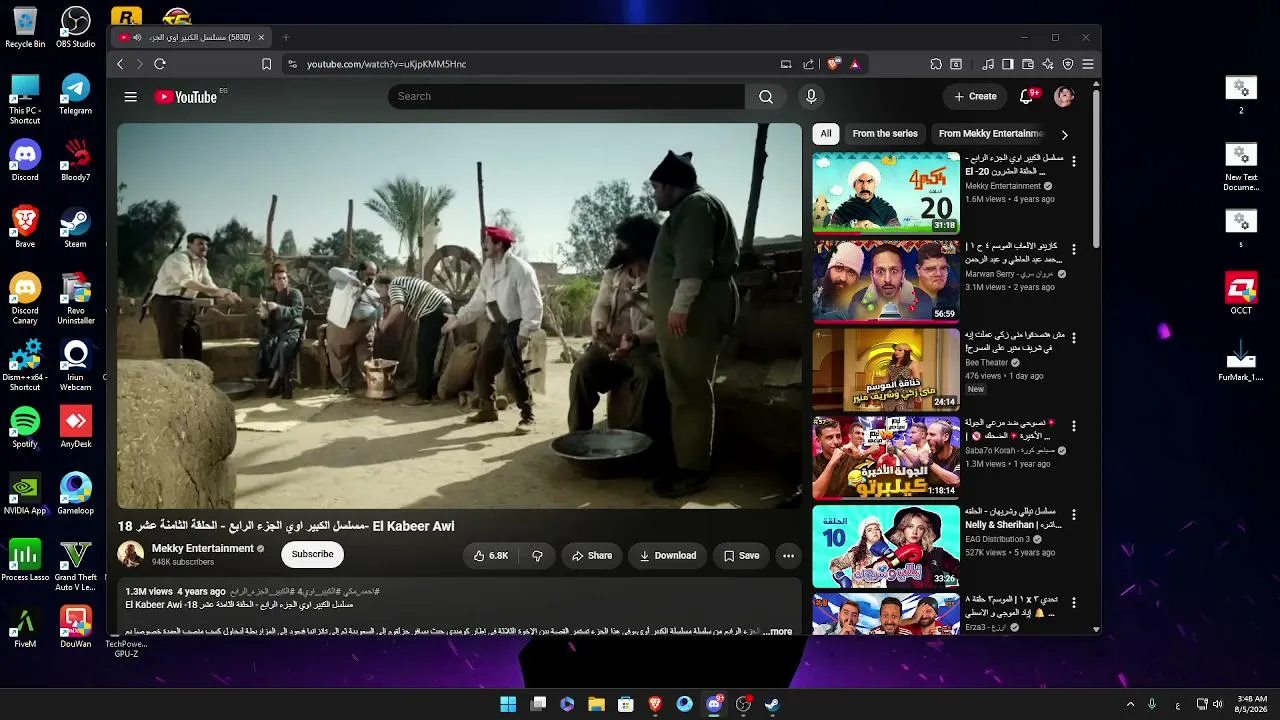Bookmark this page in the browser toolbar
Viewport: 1280px width, 720px height.
pos(266,64)
